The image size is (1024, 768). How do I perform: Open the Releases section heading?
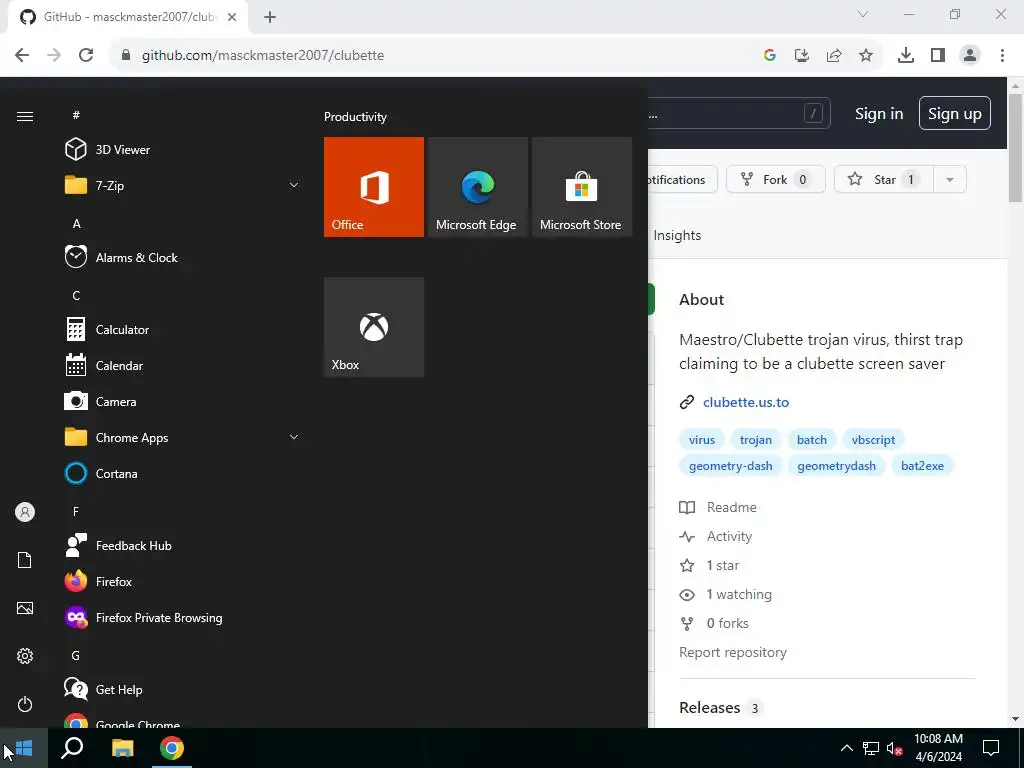click(x=709, y=708)
